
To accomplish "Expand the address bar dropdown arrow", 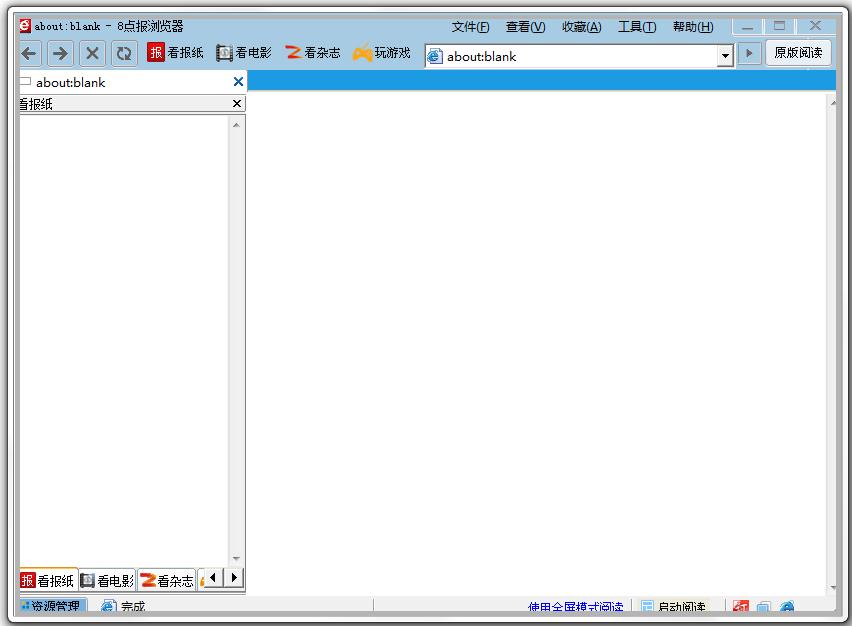I will (x=726, y=57).
